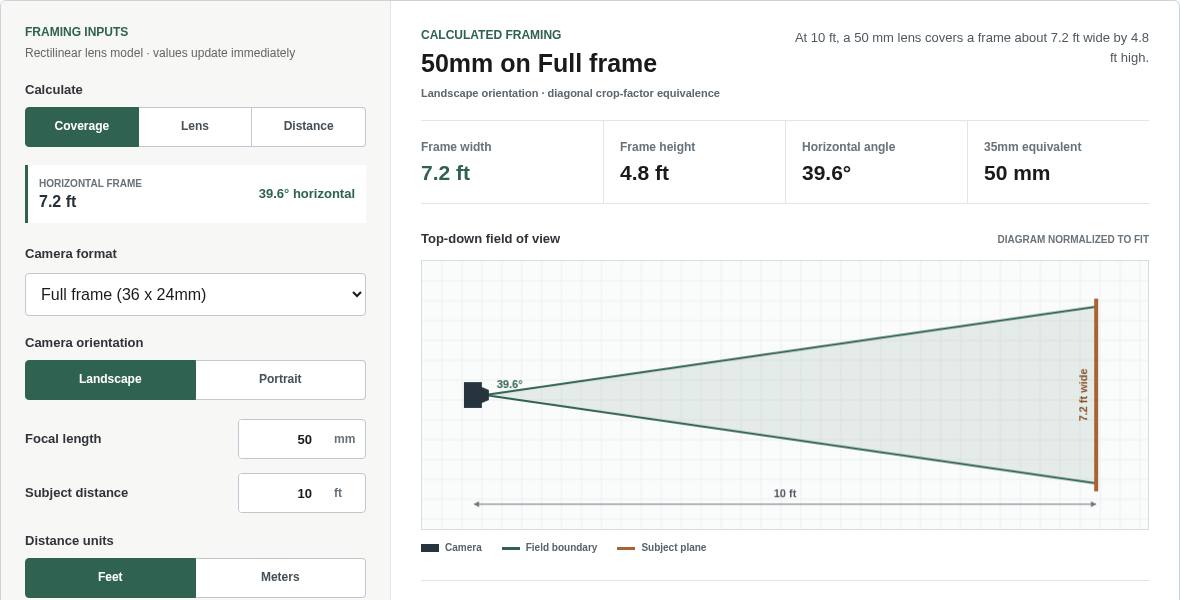
Task: Click the 35mm equivalent 50 mm value
Action: point(1017,173)
